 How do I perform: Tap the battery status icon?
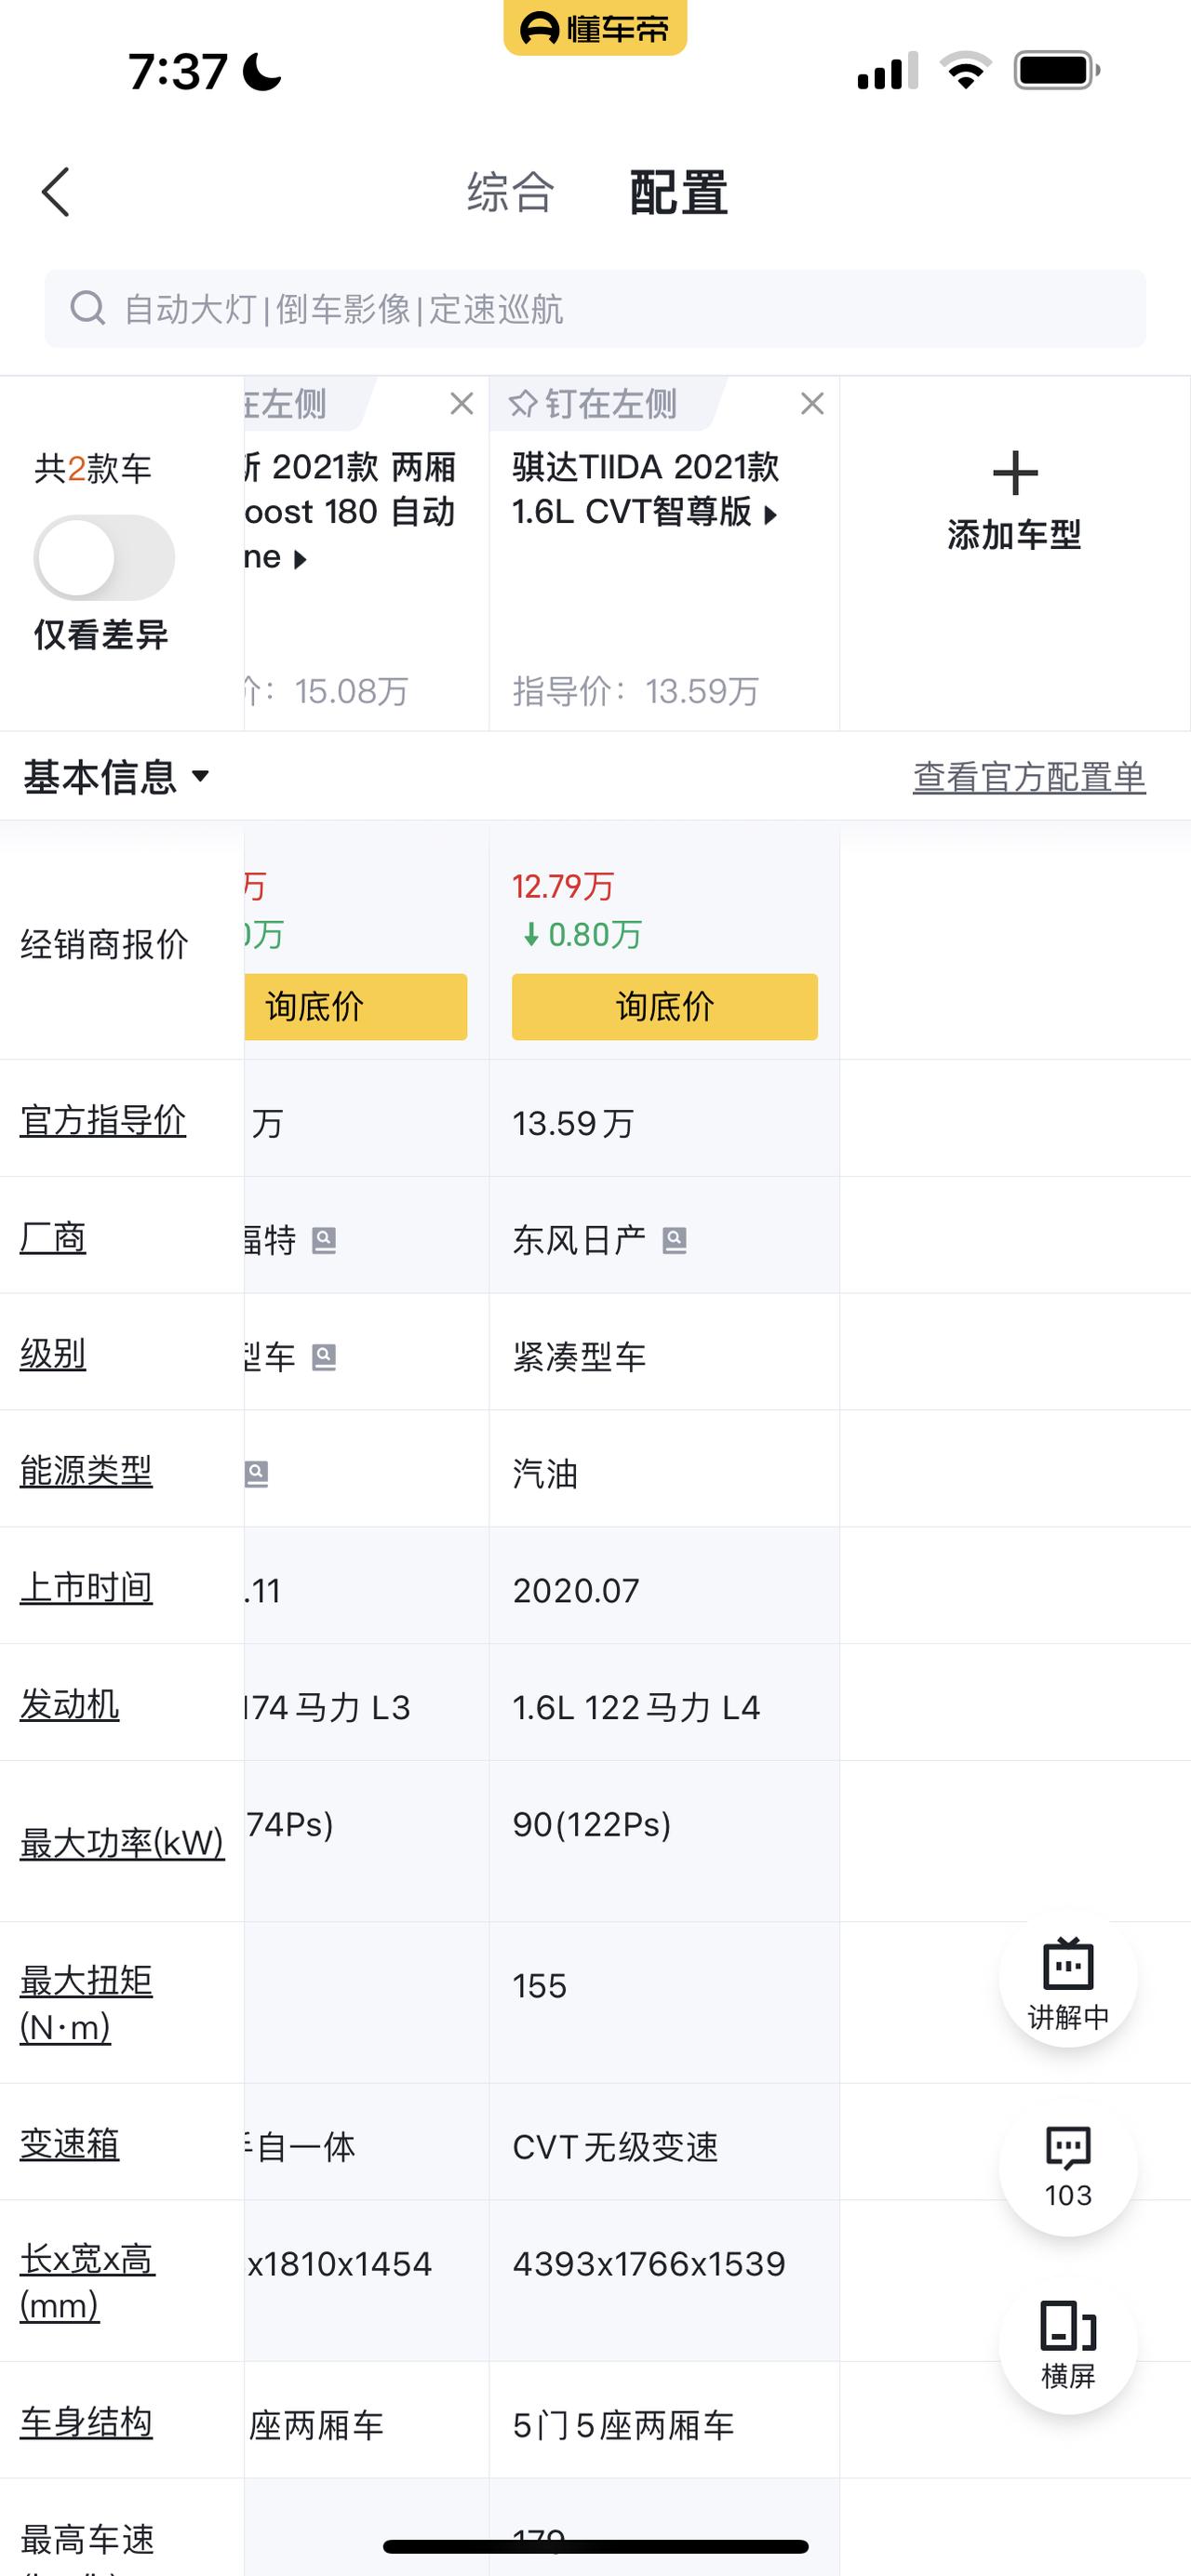[1057, 71]
